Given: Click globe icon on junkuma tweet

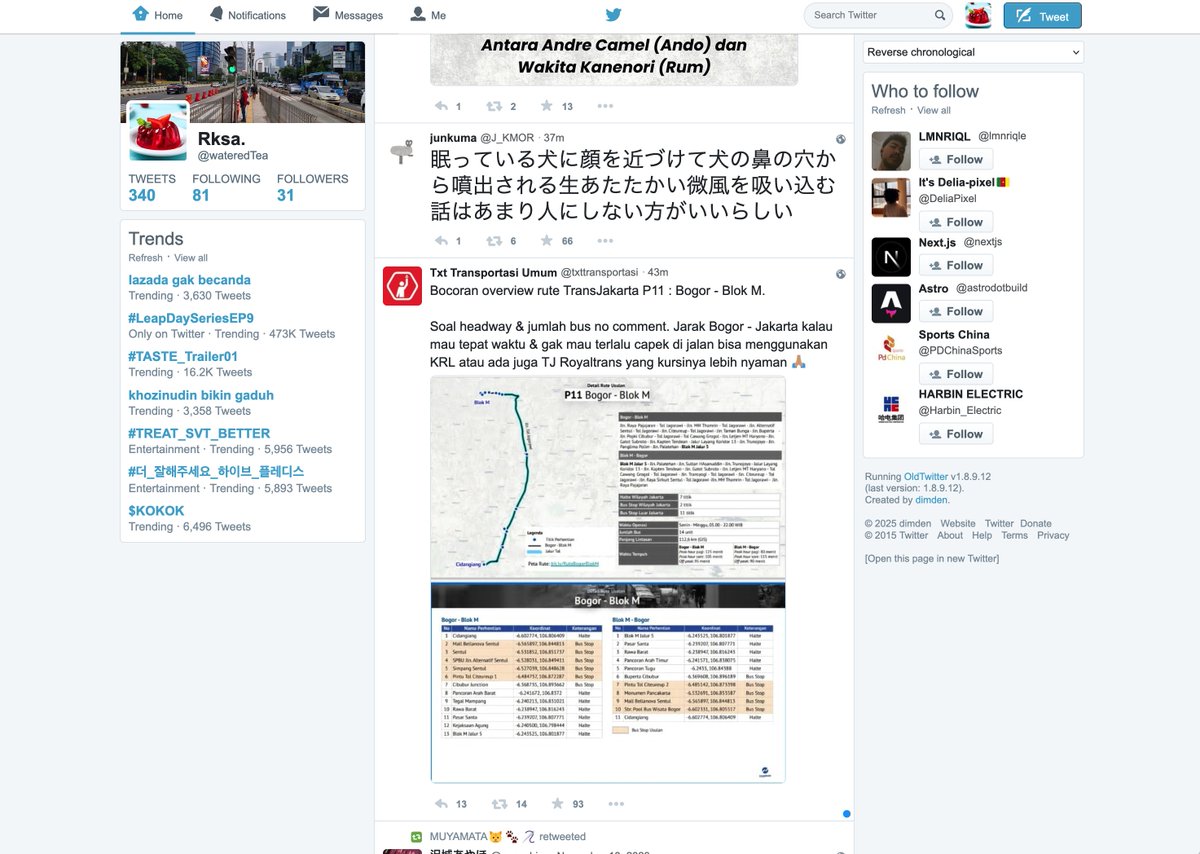Looking at the screenshot, I should (x=841, y=139).
